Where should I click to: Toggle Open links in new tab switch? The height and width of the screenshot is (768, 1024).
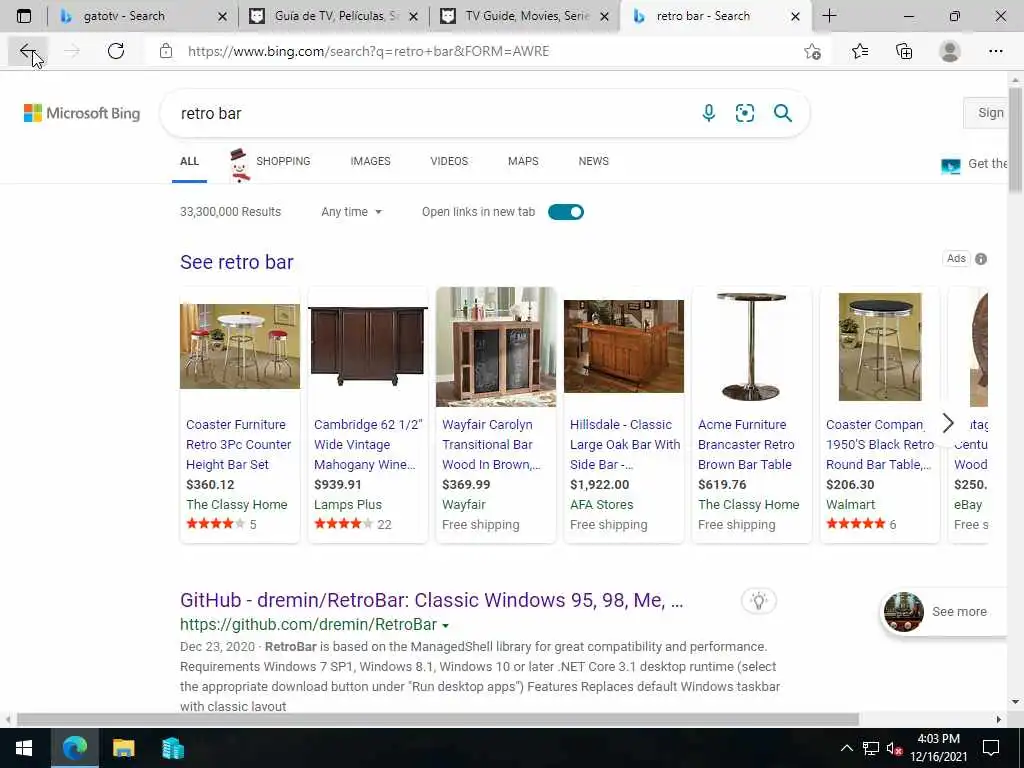566,212
